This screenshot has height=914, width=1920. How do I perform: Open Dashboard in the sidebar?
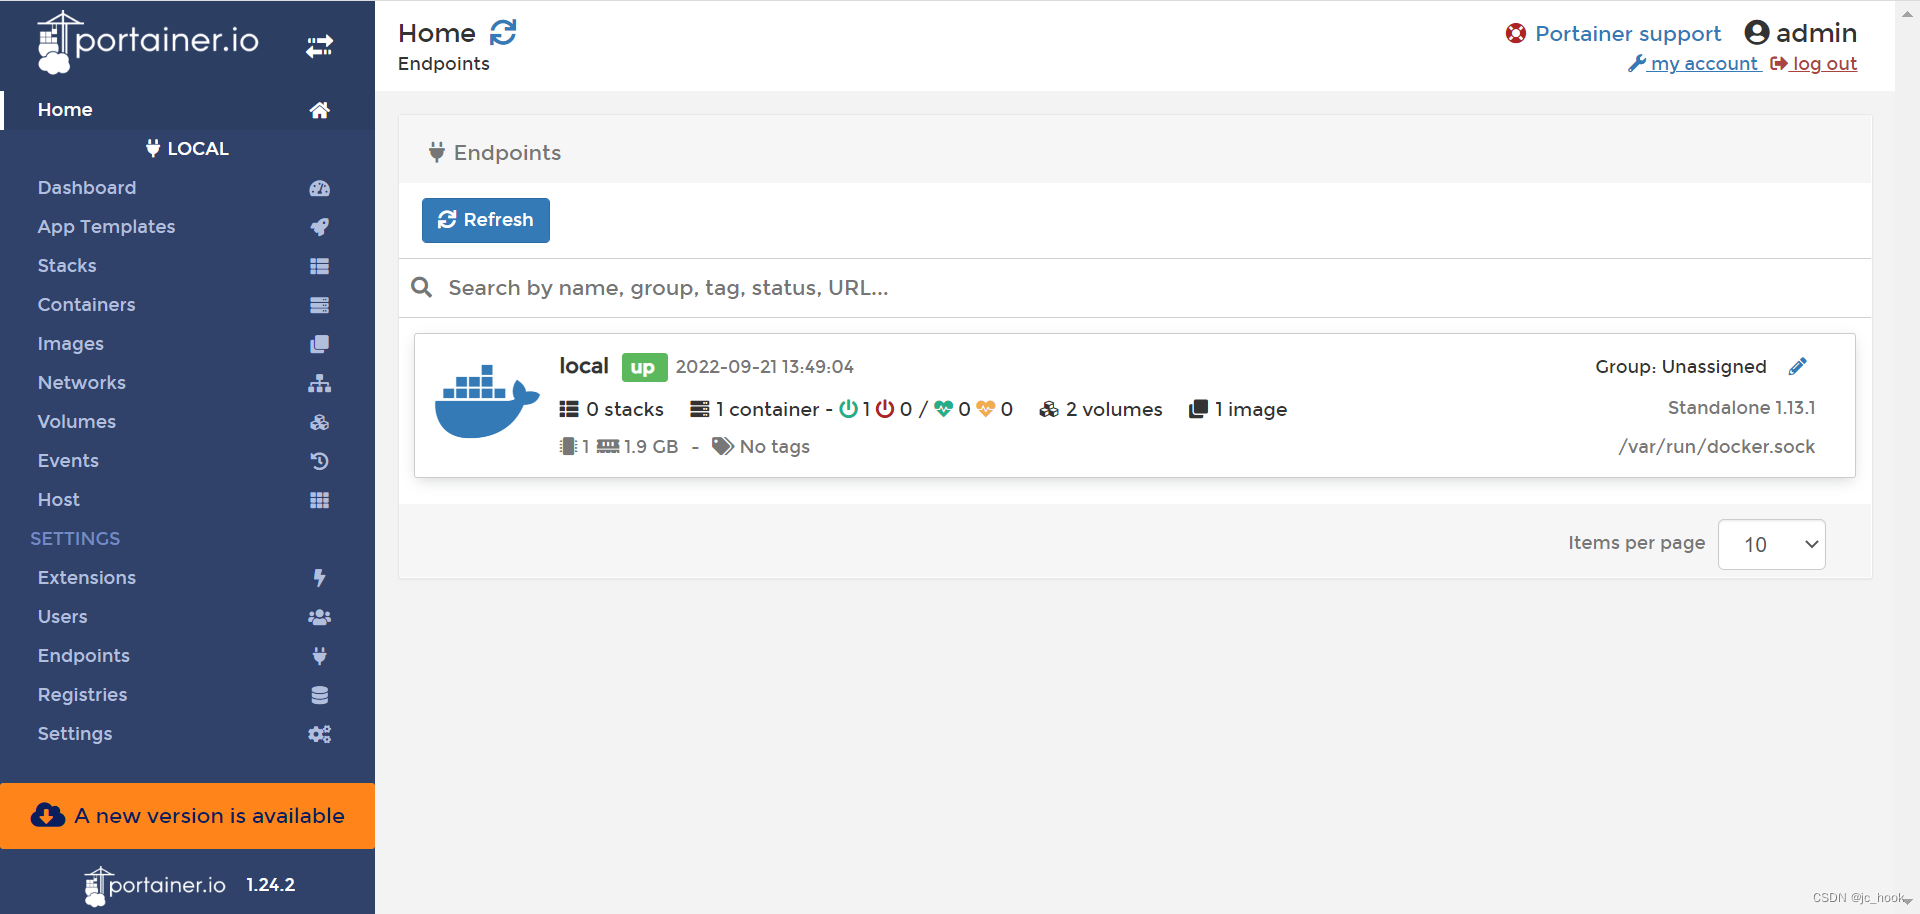click(87, 188)
